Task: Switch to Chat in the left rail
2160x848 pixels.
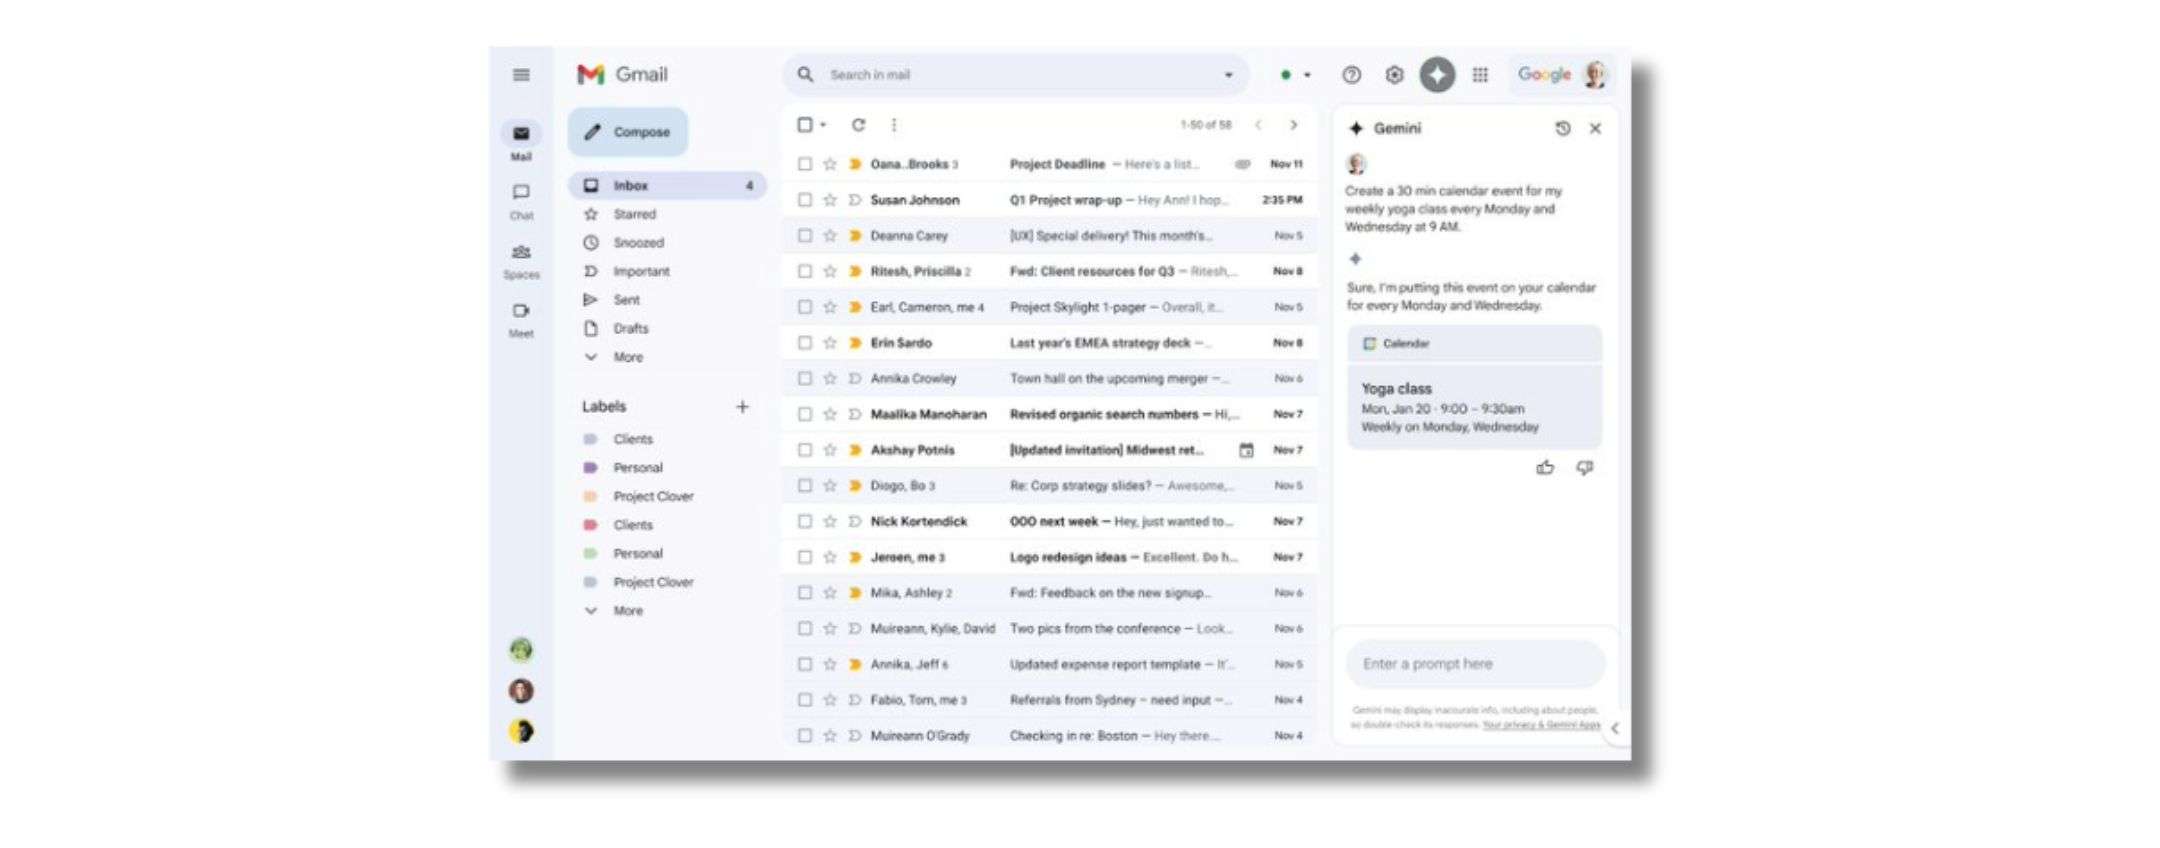Action: (521, 200)
